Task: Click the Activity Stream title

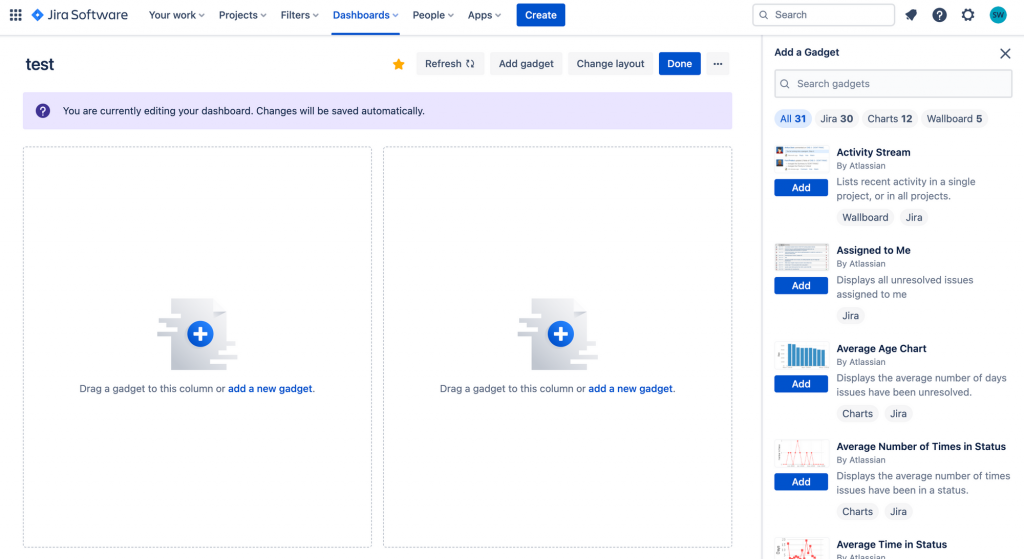Action: pos(873,152)
